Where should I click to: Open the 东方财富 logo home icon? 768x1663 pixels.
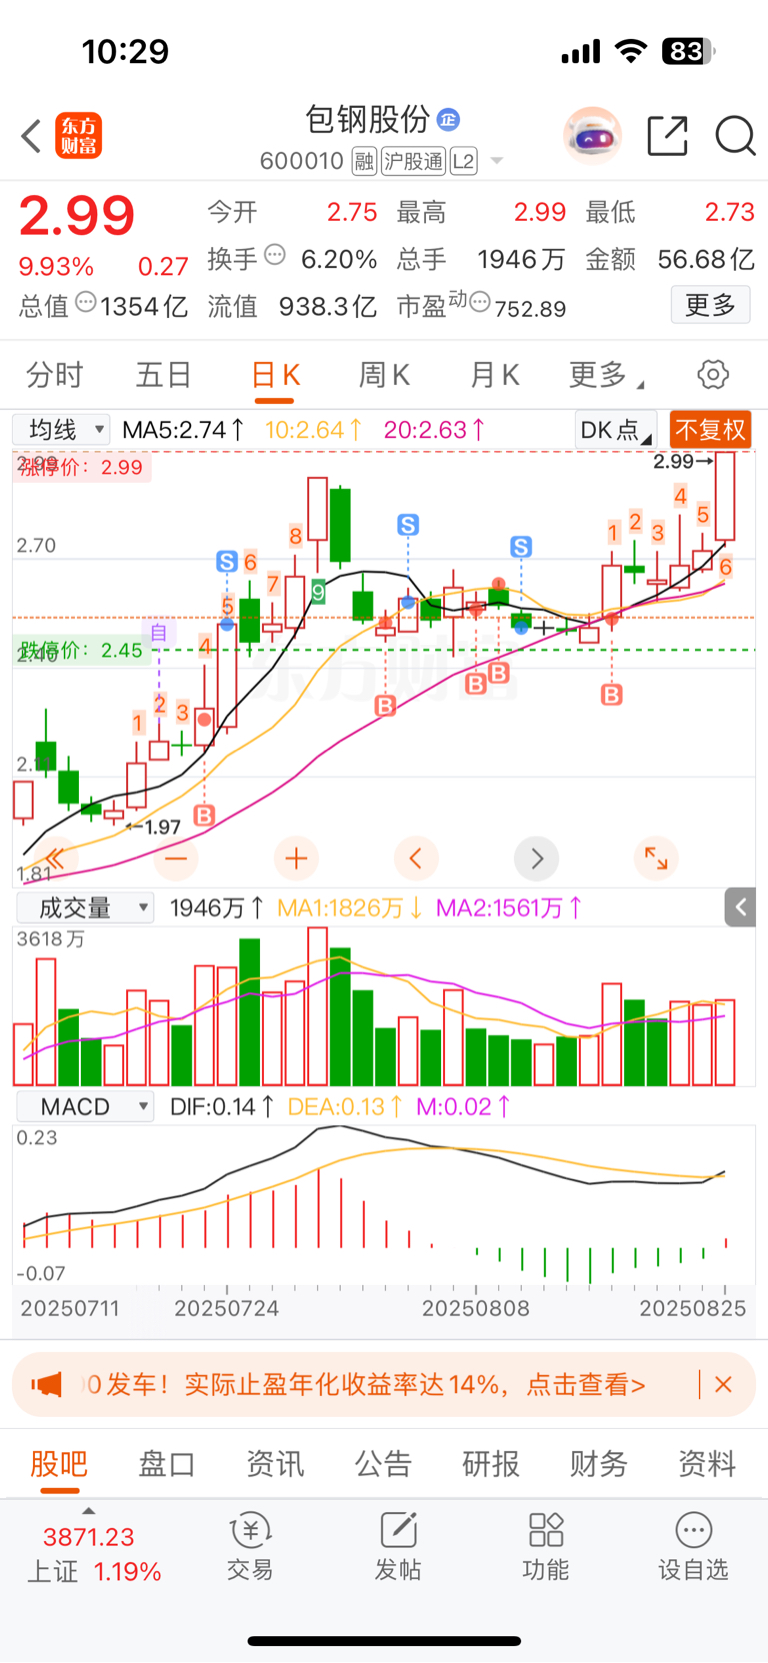(78, 136)
